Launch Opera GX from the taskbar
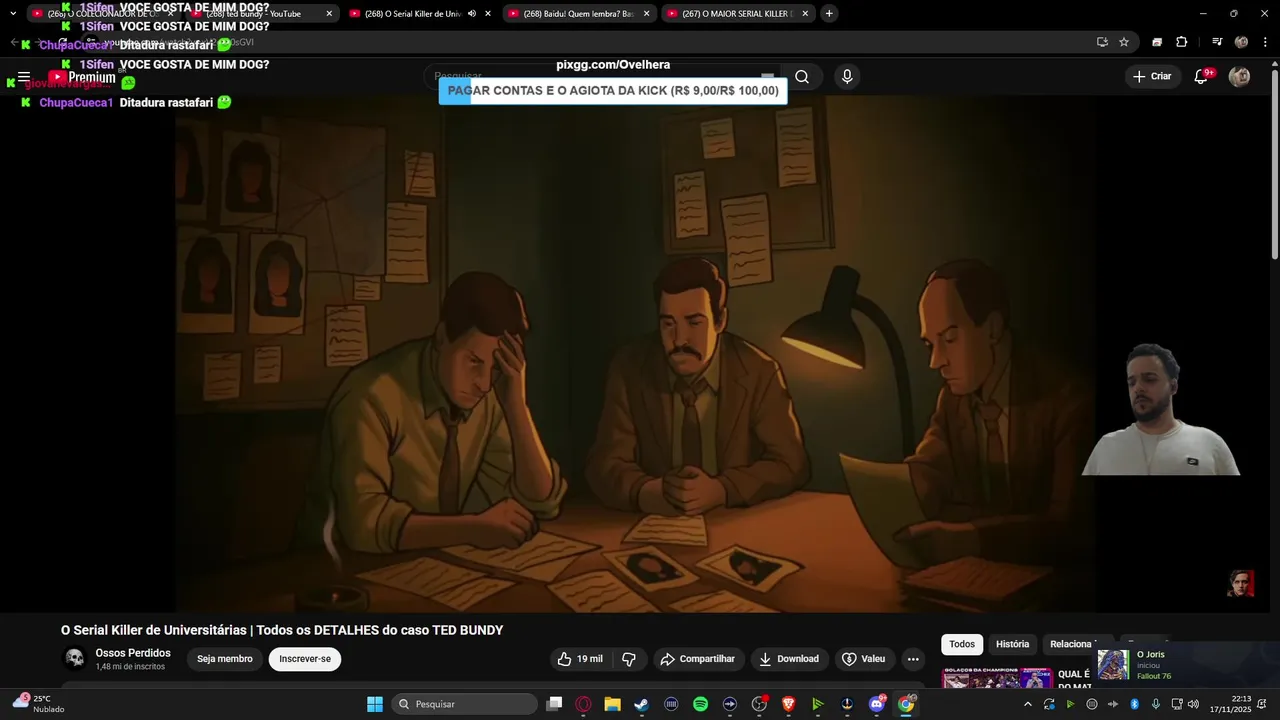 pos(583,704)
